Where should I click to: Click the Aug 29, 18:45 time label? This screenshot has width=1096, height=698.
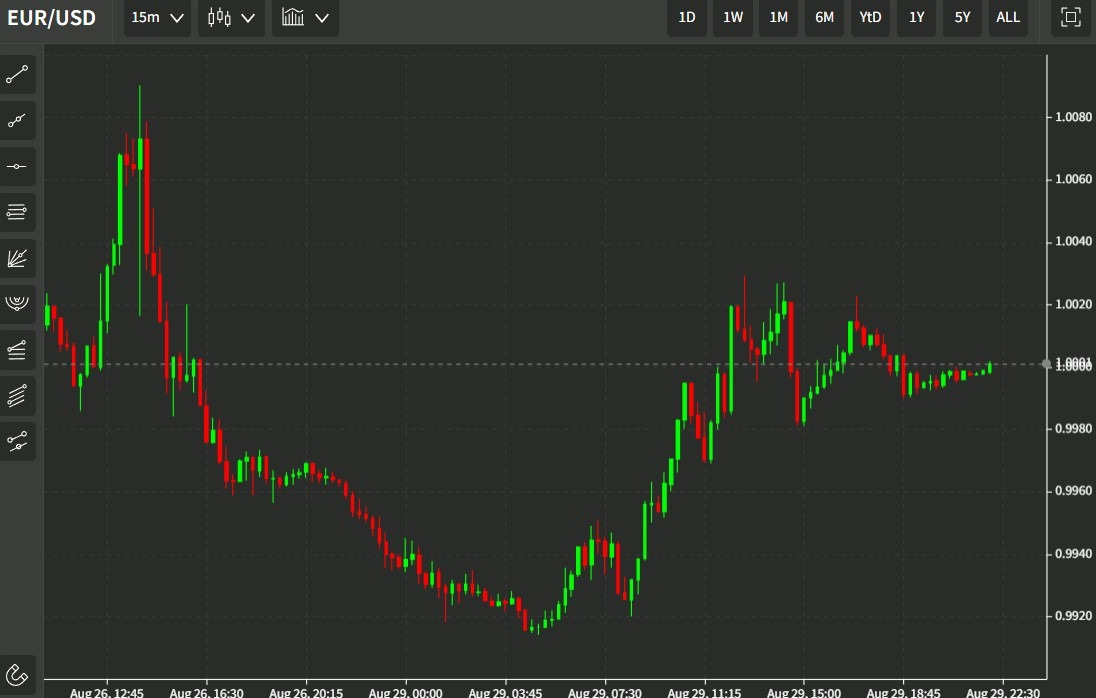[x=903, y=692]
